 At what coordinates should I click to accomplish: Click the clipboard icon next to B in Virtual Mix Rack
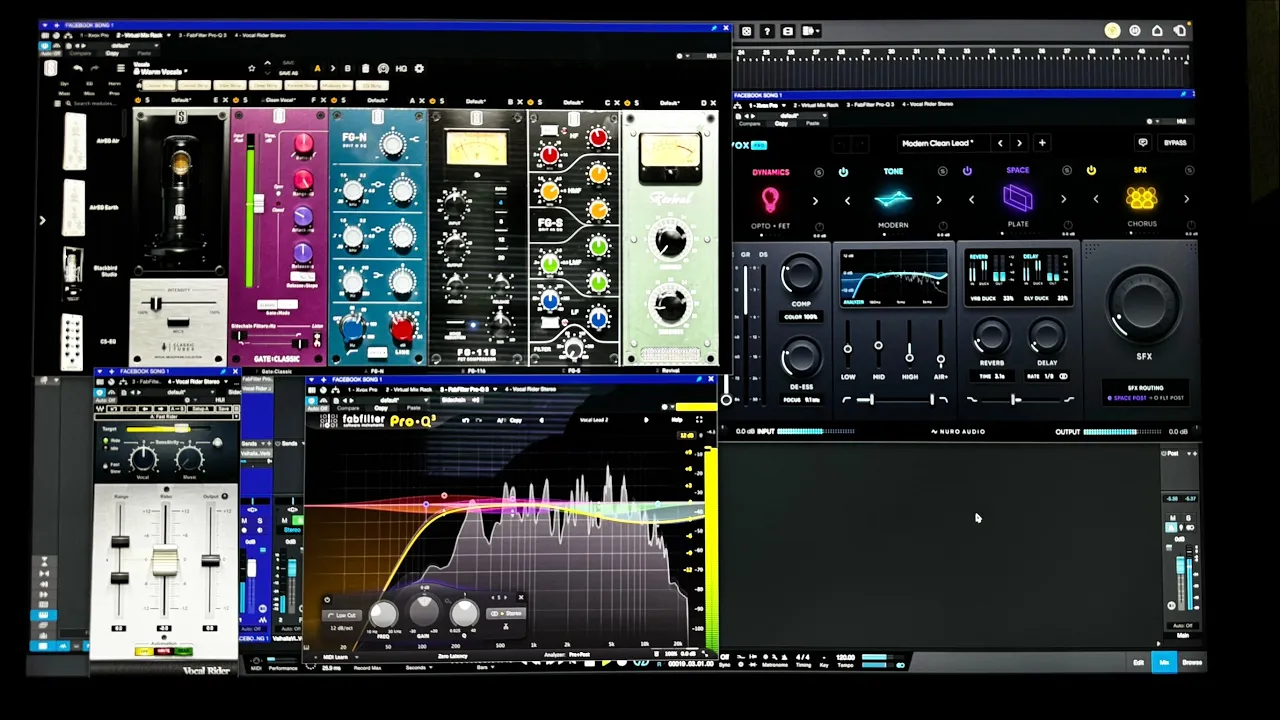coord(365,69)
